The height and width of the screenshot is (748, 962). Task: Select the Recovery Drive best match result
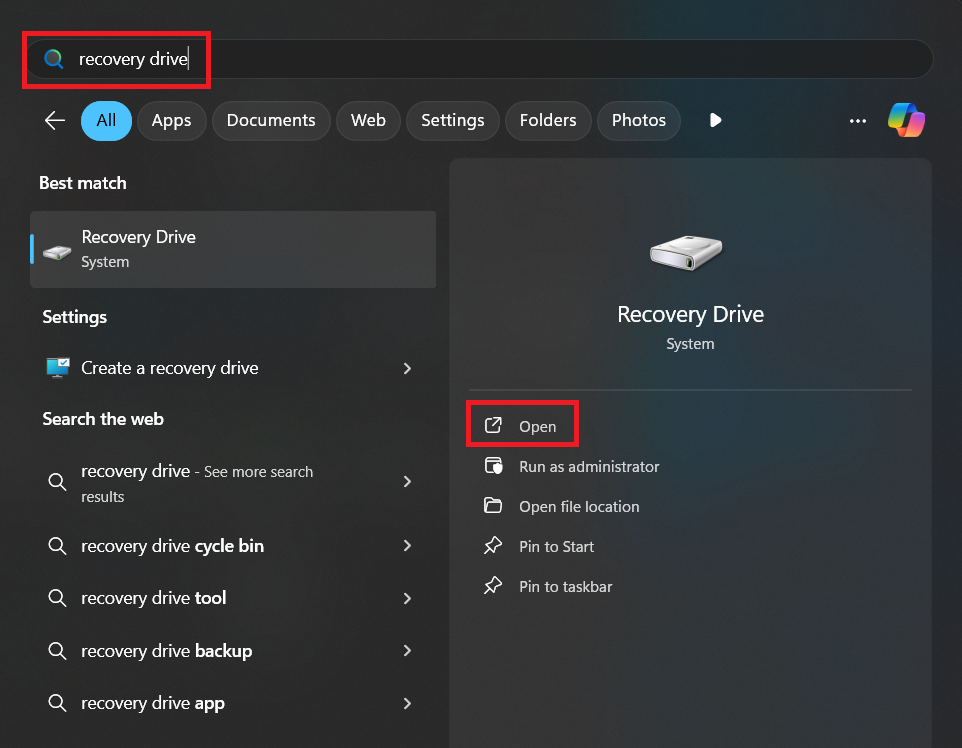(233, 249)
